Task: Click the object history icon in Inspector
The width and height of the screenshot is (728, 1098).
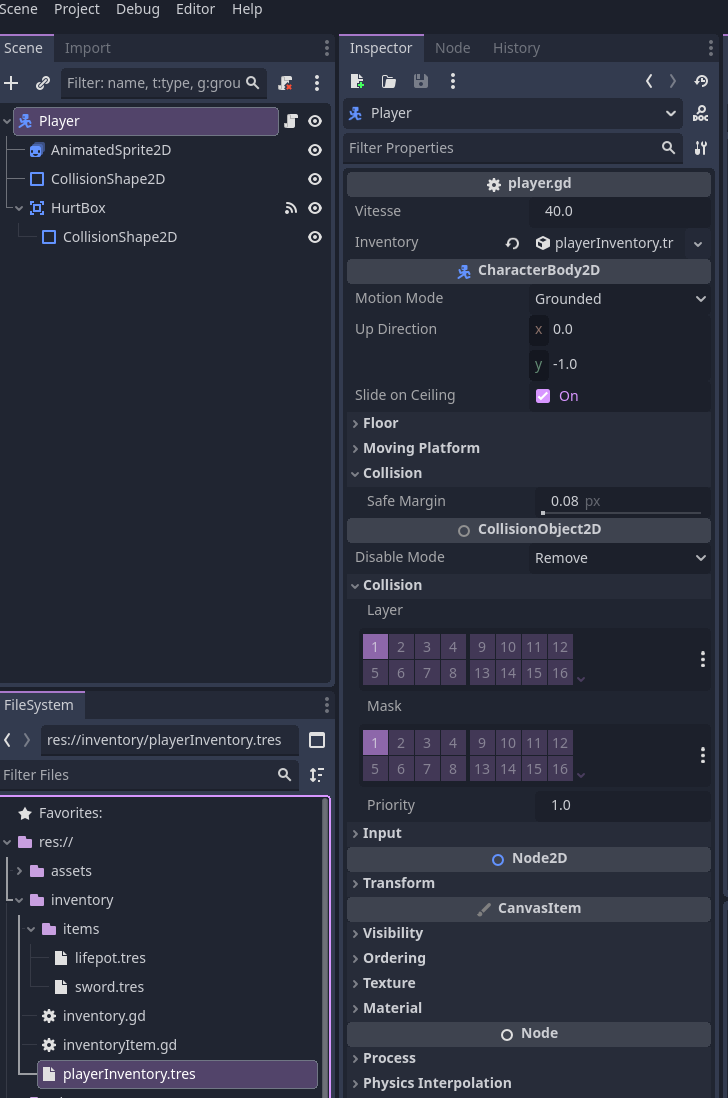Action: click(x=701, y=81)
